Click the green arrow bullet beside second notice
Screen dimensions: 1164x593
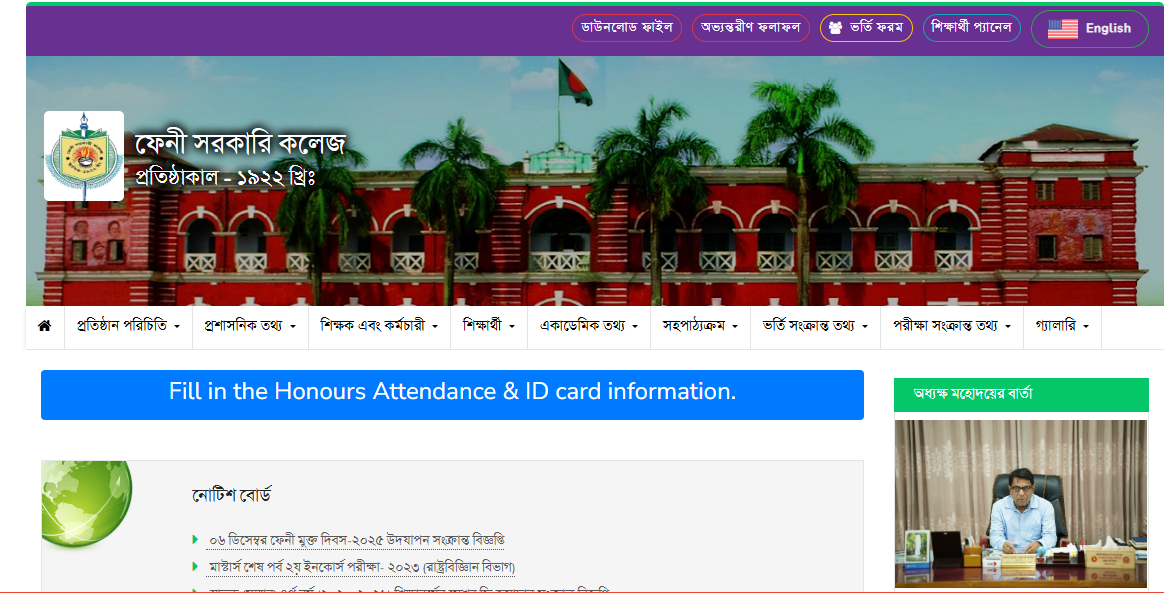195,567
